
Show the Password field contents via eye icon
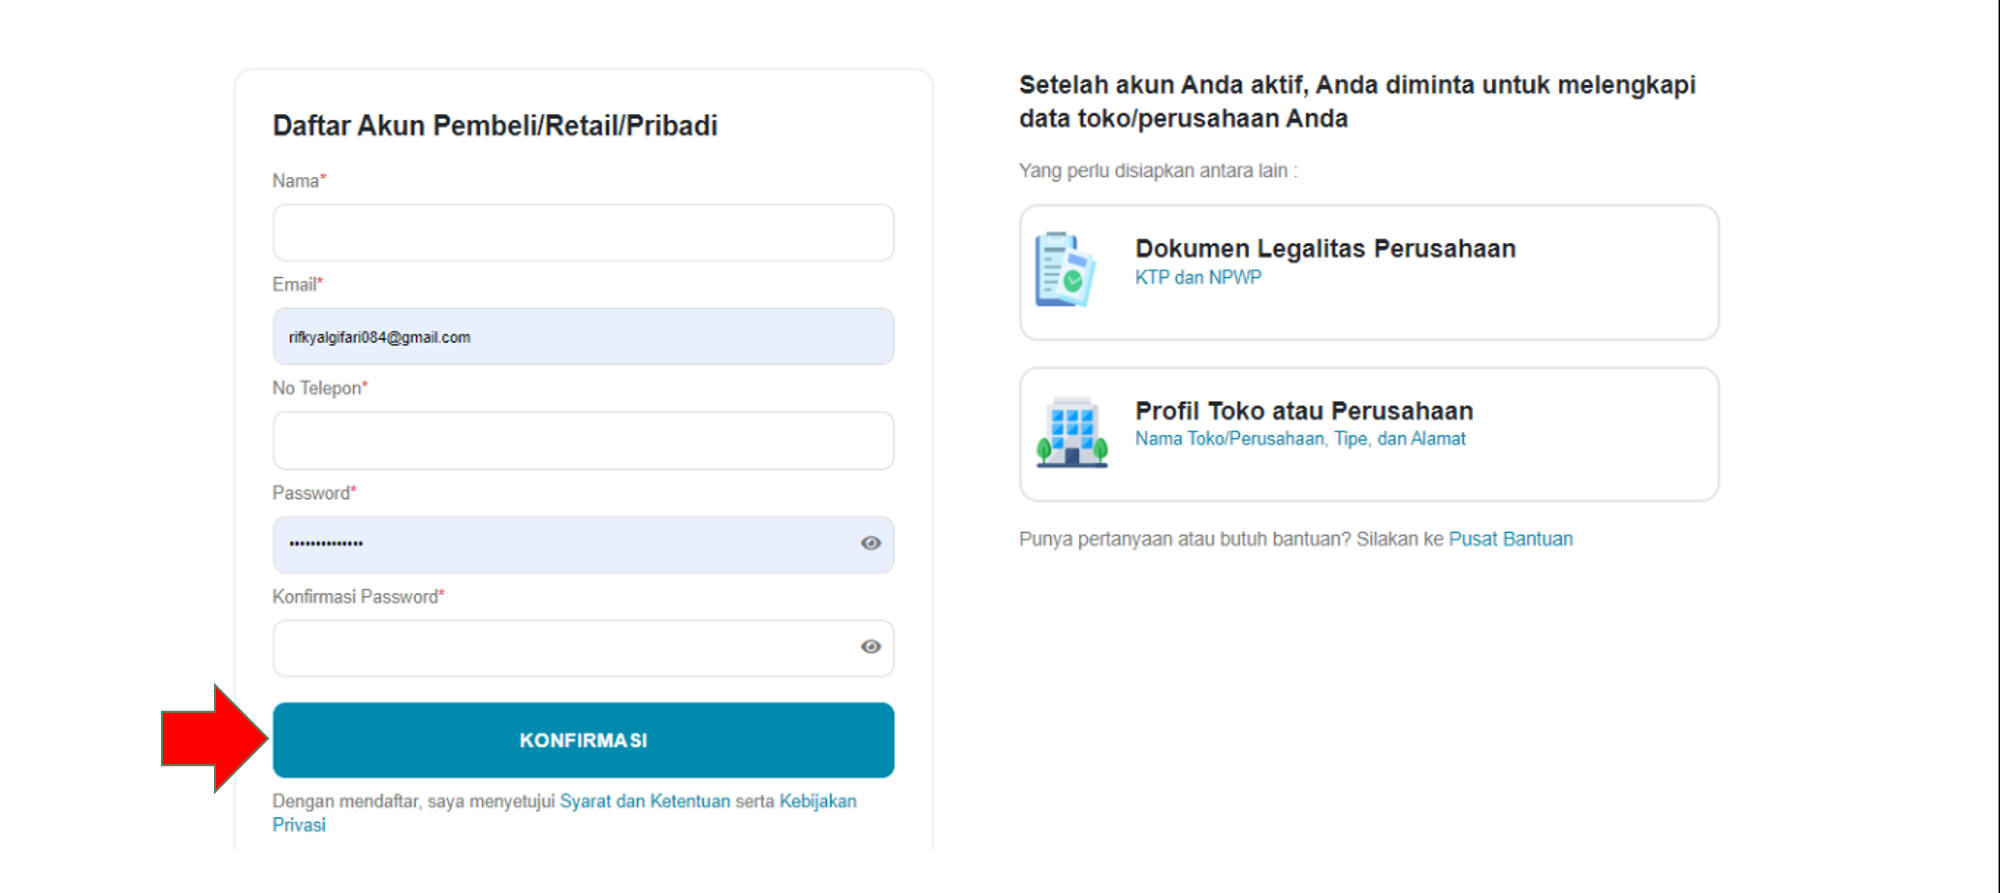click(x=871, y=543)
